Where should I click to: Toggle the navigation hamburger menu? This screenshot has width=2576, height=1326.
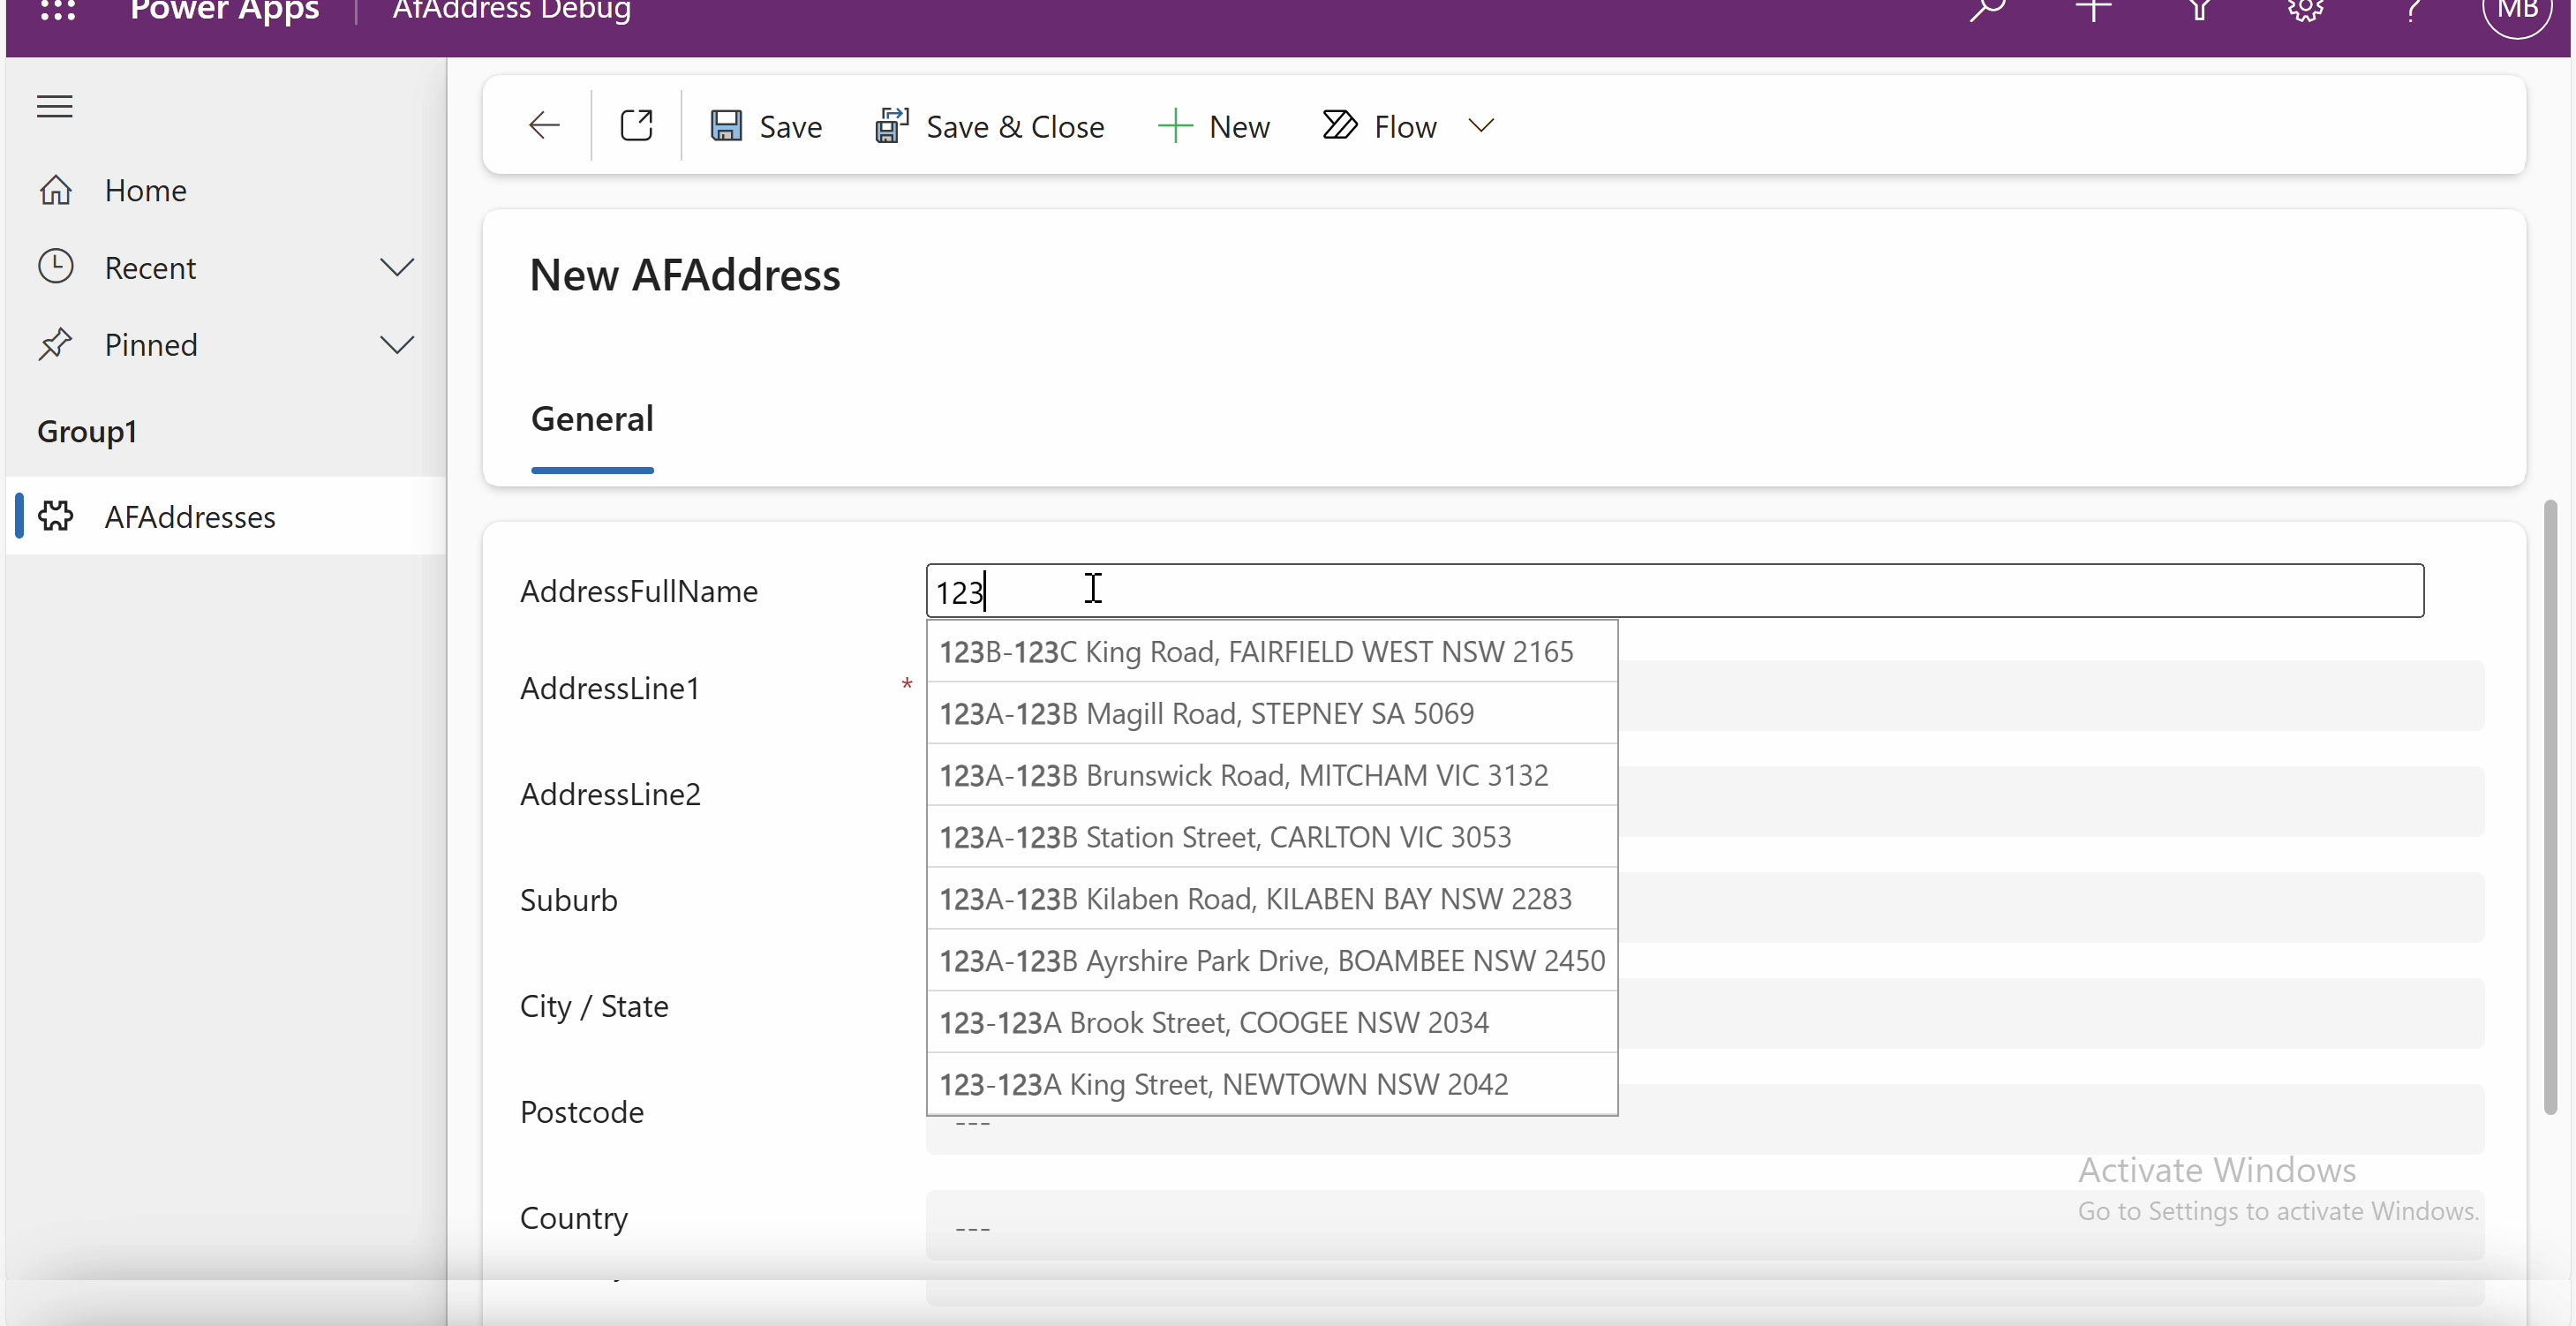click(x=54, y=106)
